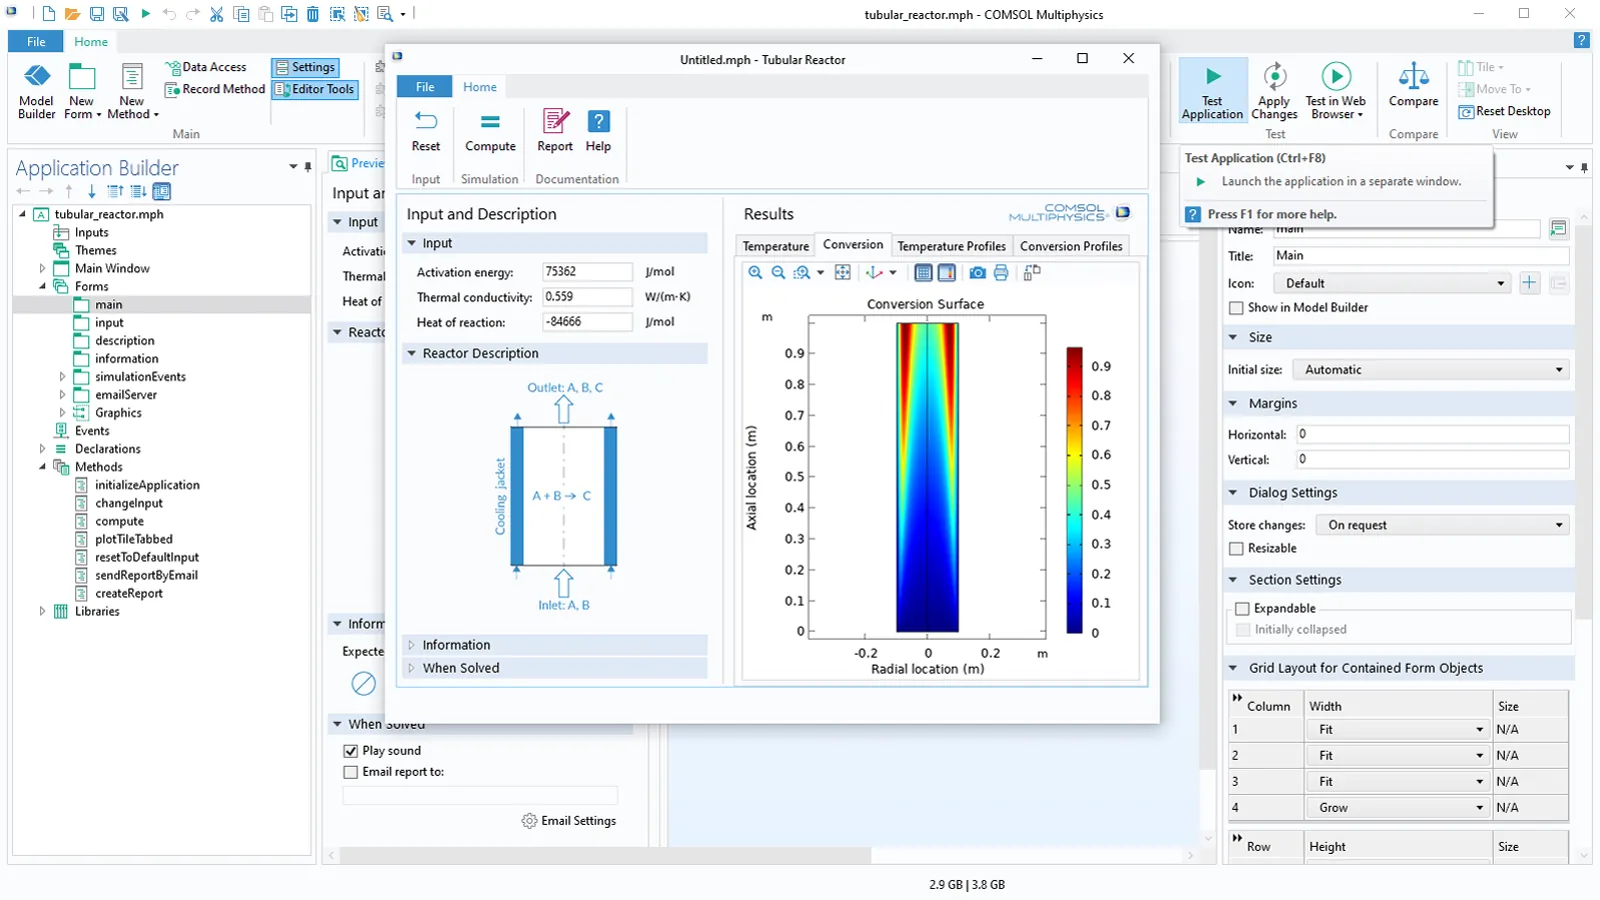Click the zoom in icon above plot

pyautogui.click(x=755, y=273)
